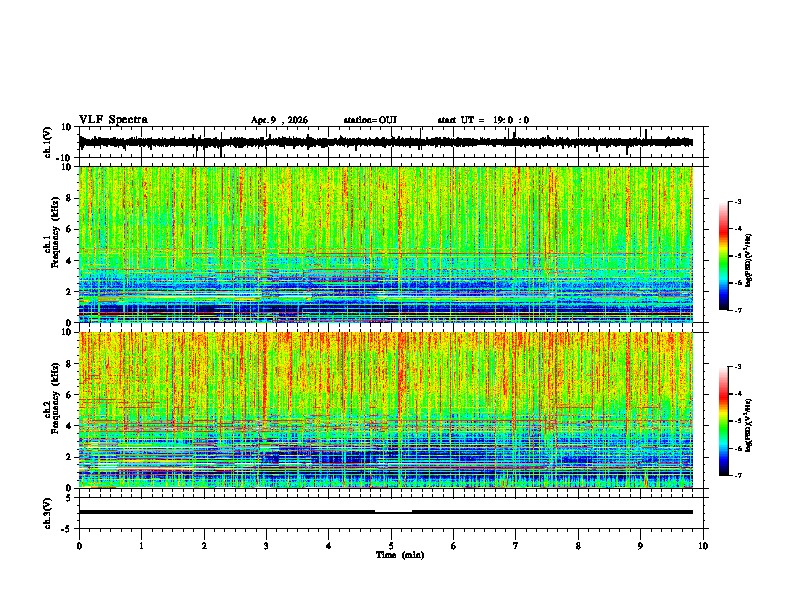Click the ch.1 voltage waveform trace panel
This screenshot has height=612, width=792.
[x=393, y=142]
